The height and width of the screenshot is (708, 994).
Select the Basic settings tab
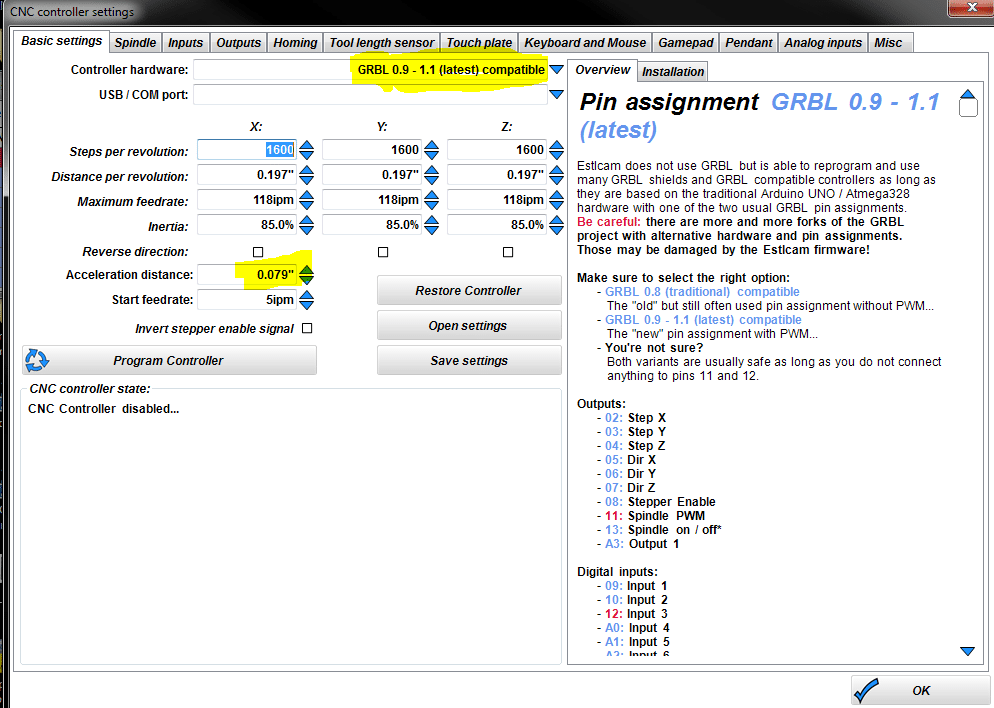pyautogui.click(x=61, y=41)
